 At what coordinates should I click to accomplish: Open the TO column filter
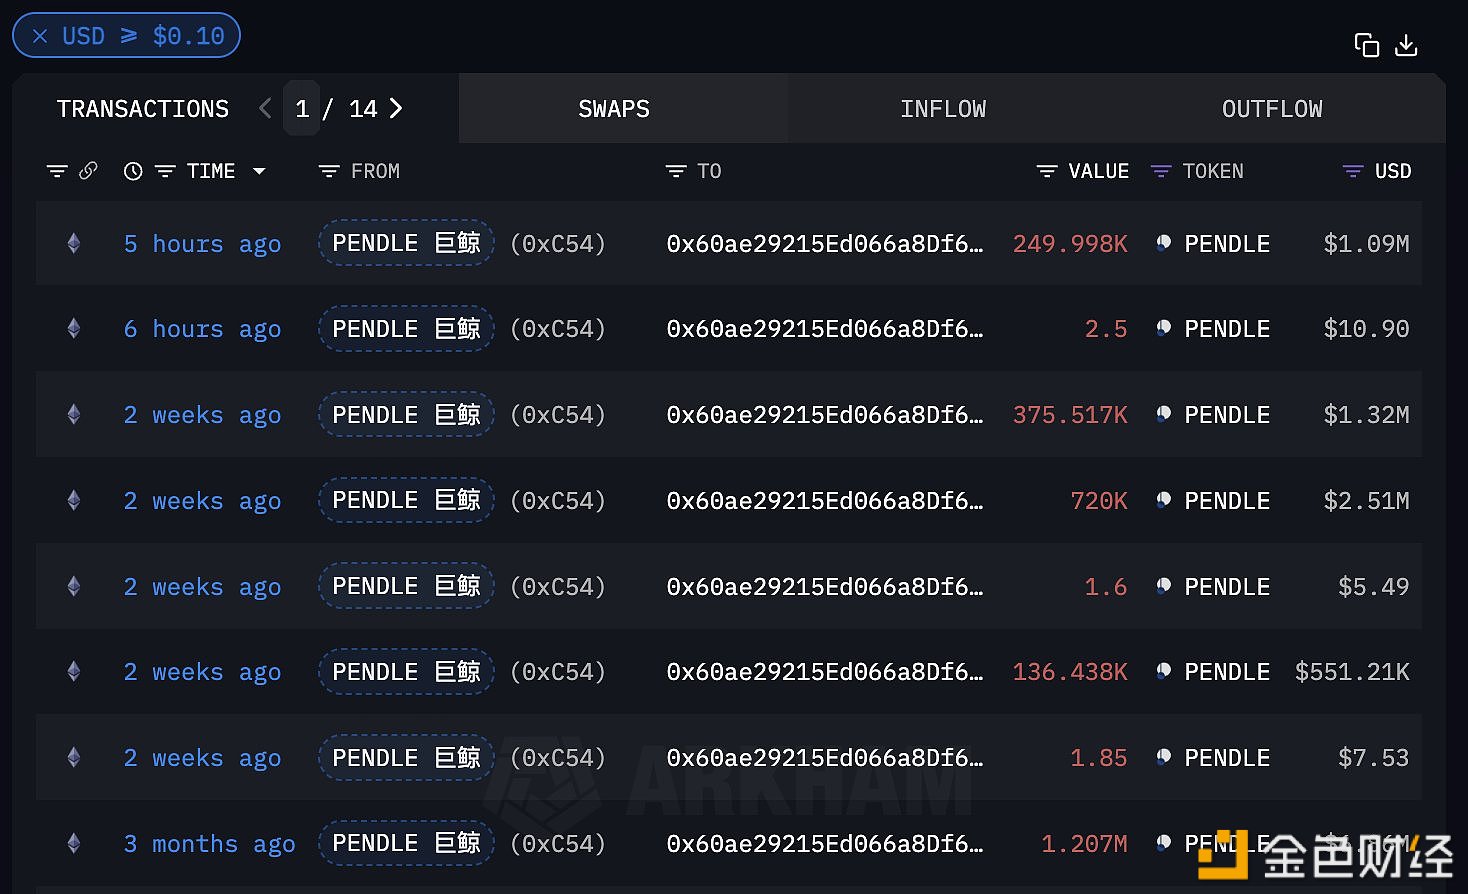click(676, 171)
